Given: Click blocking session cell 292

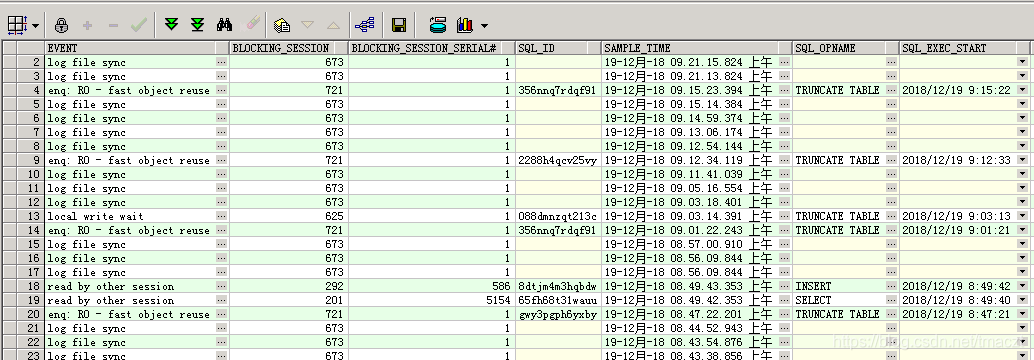Looking at the screenshot, I should coord(288,286).
